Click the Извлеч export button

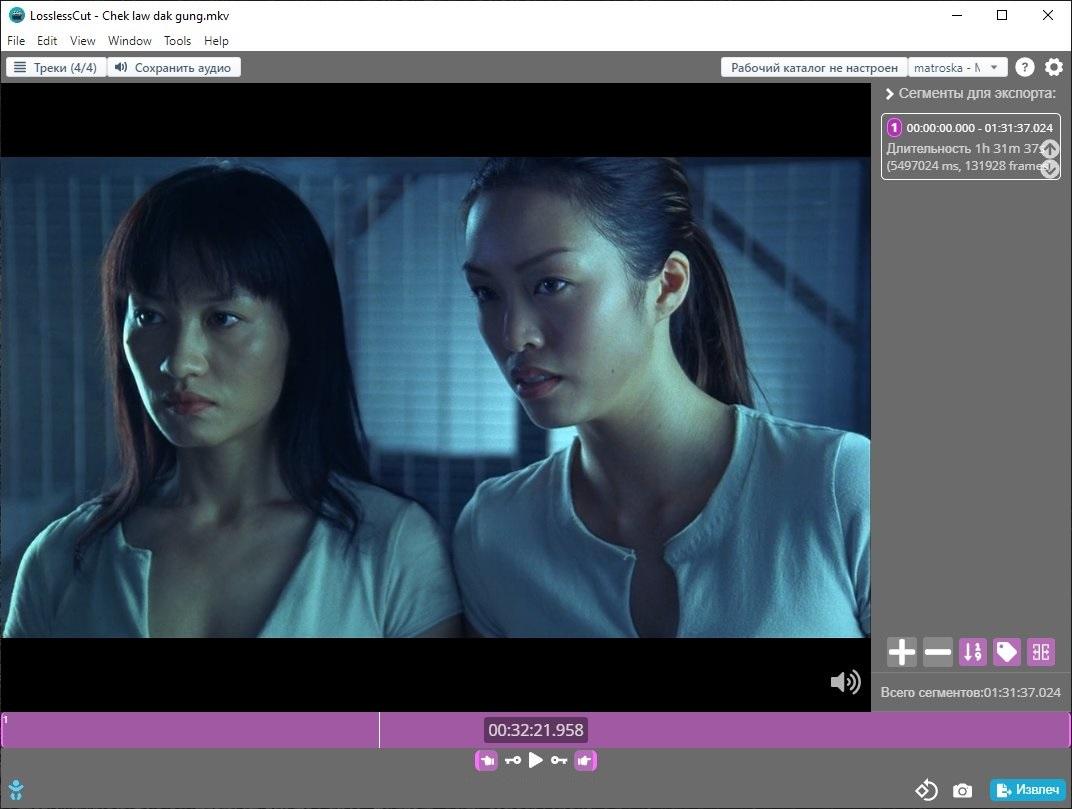pyautogui.click(x=1027, y=791)
